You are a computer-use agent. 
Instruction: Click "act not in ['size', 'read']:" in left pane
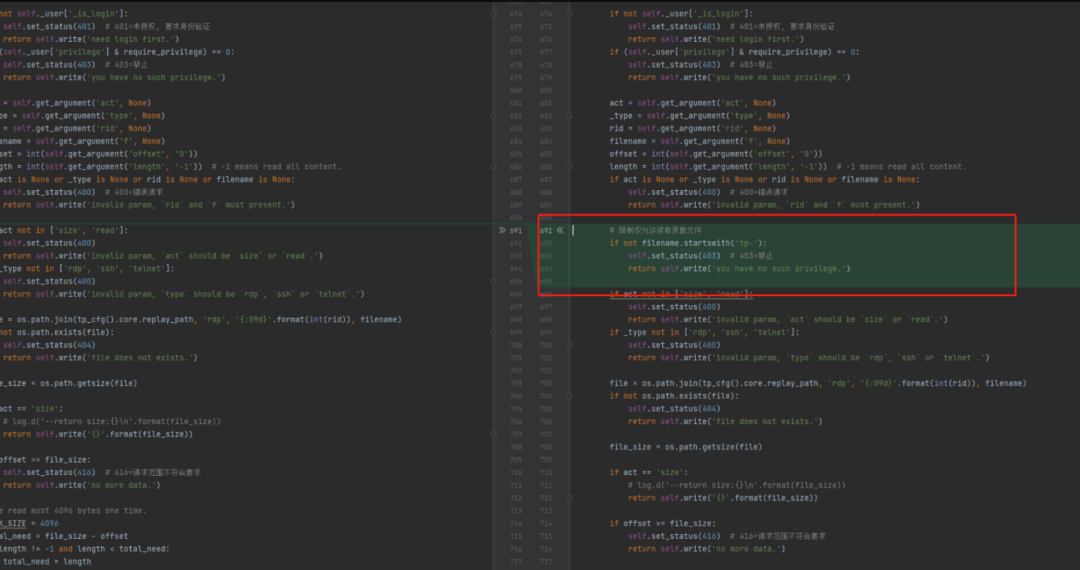pyautogui.click(x=64, y=231)
